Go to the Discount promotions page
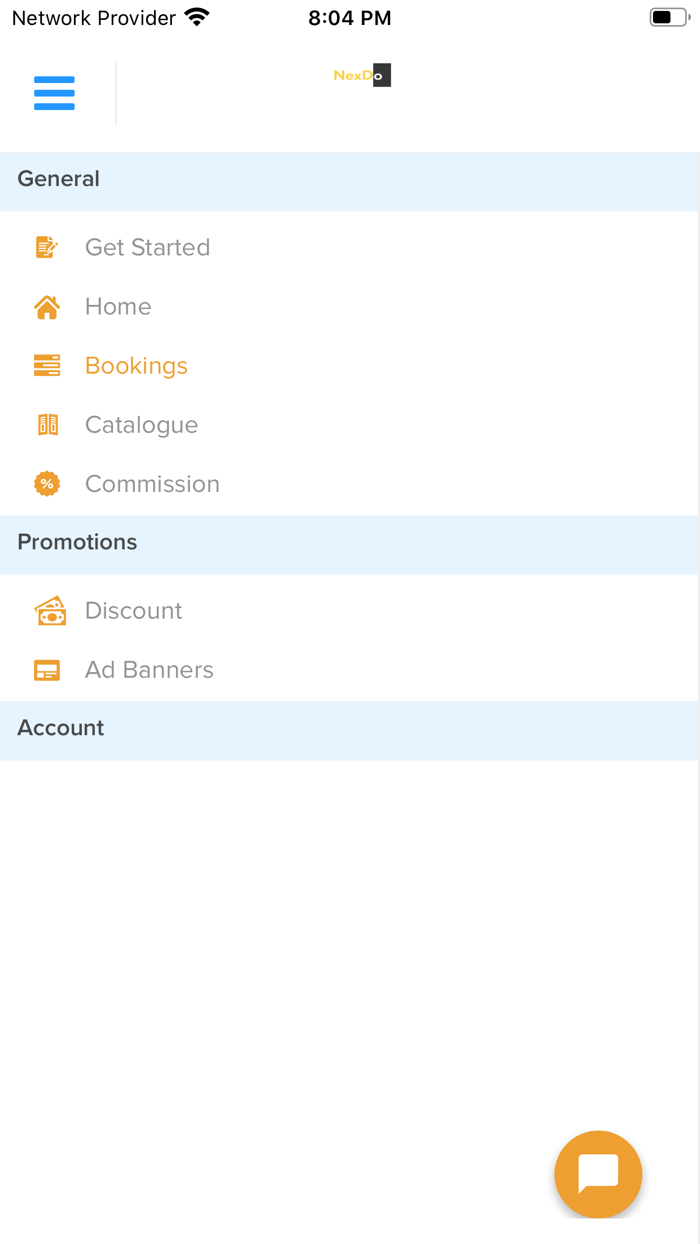The image size is (700, 1244). 133,610
